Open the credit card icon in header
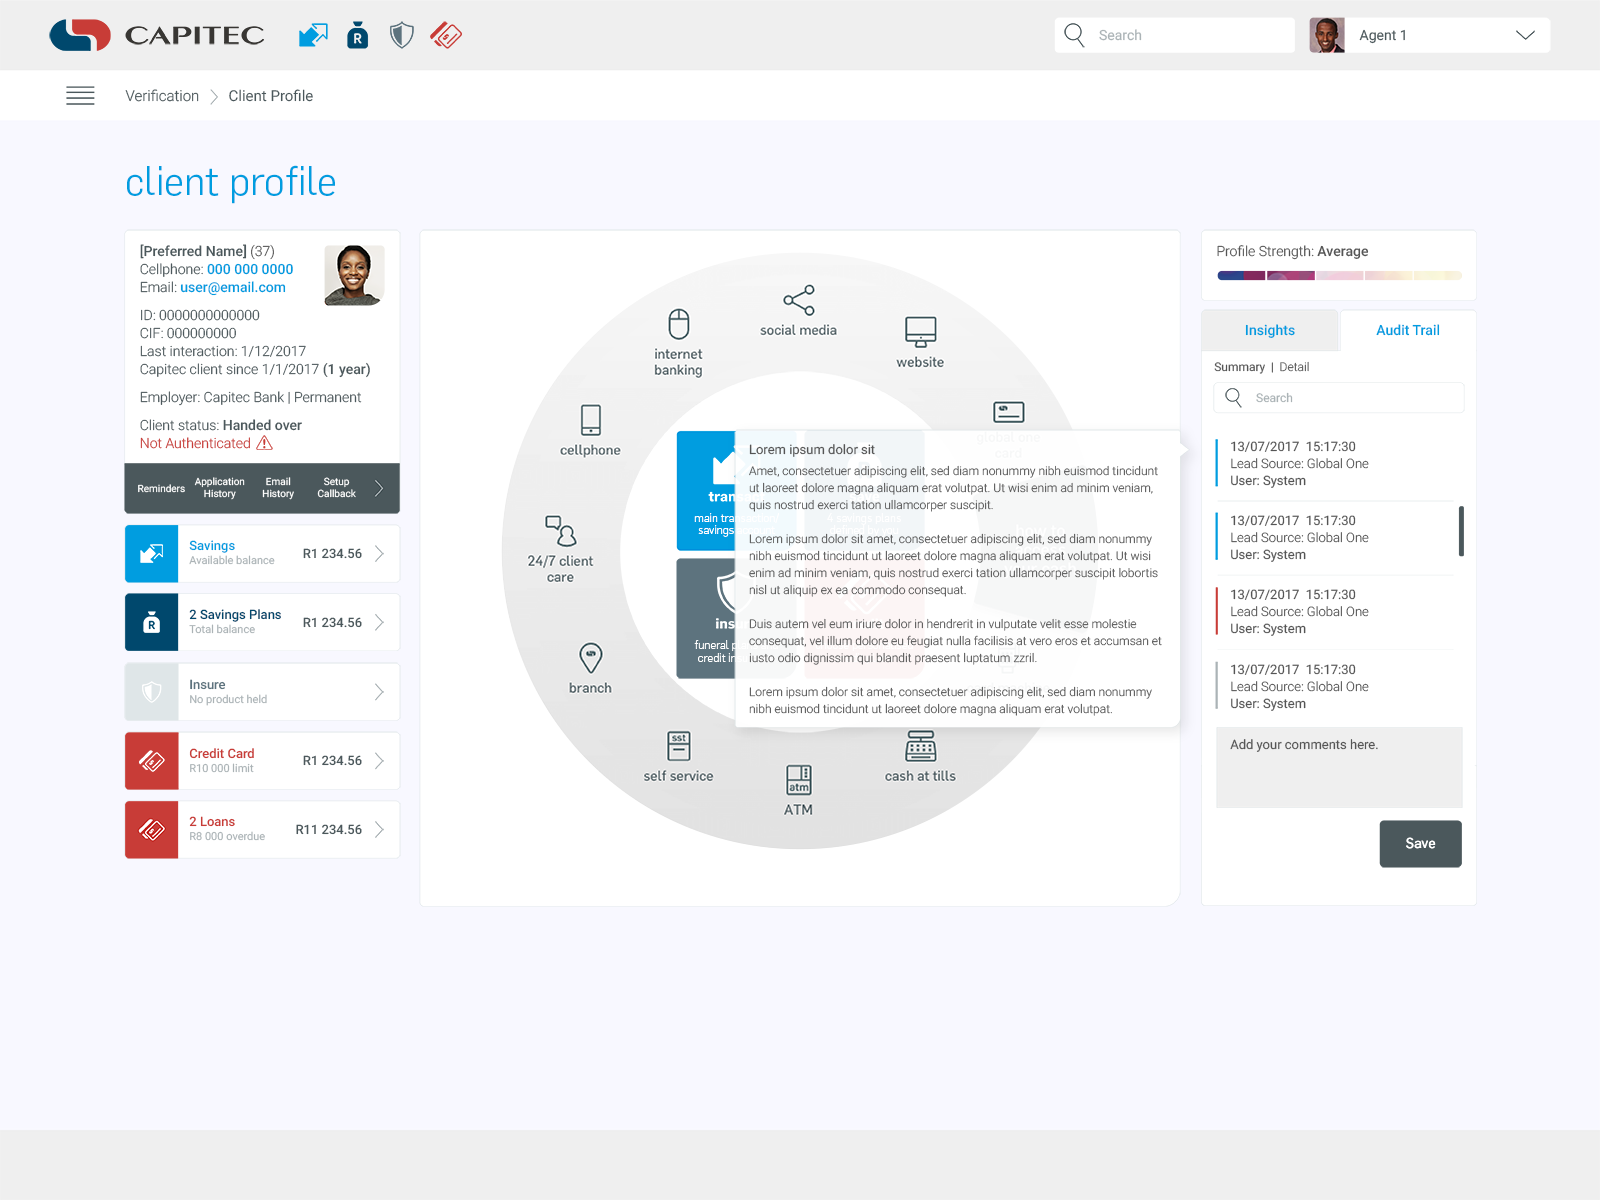 (446, 36)
